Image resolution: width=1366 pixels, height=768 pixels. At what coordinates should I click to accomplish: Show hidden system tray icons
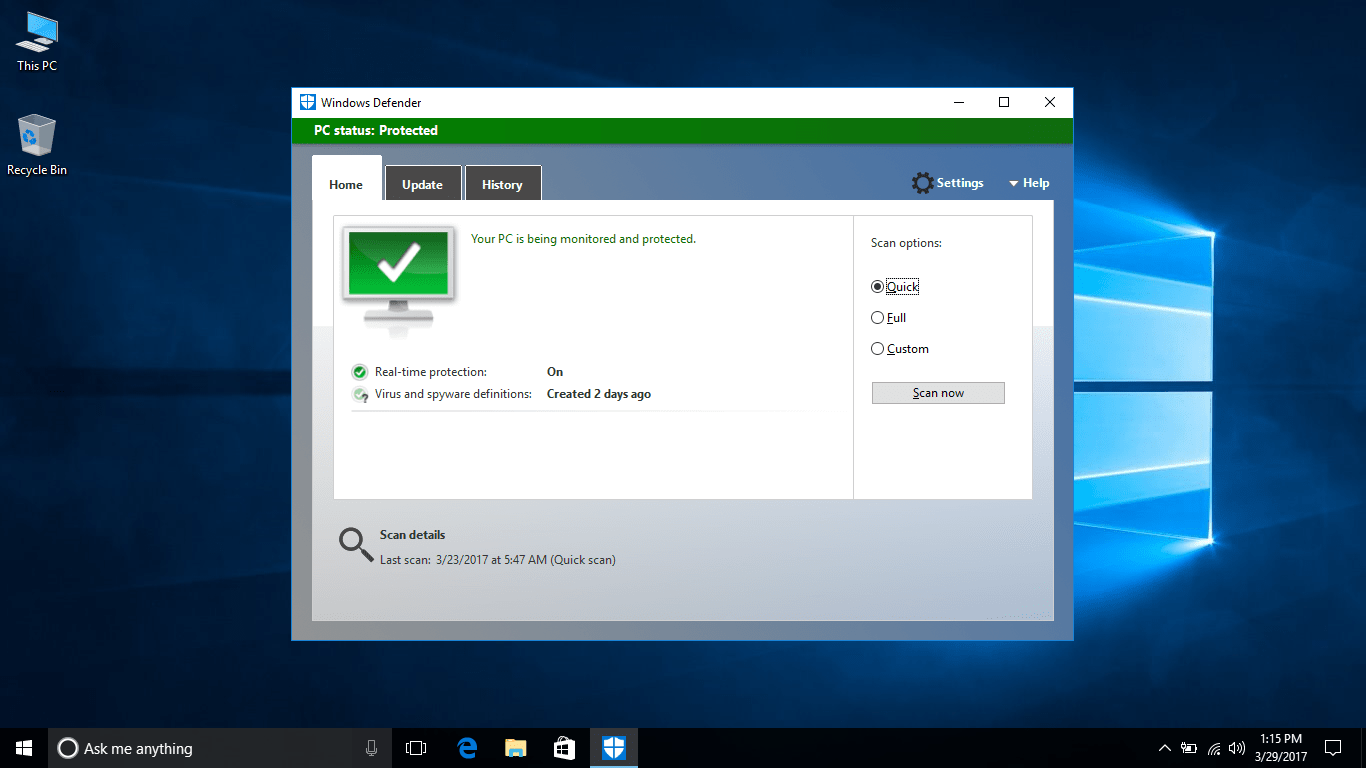[x=1165, y=748]
